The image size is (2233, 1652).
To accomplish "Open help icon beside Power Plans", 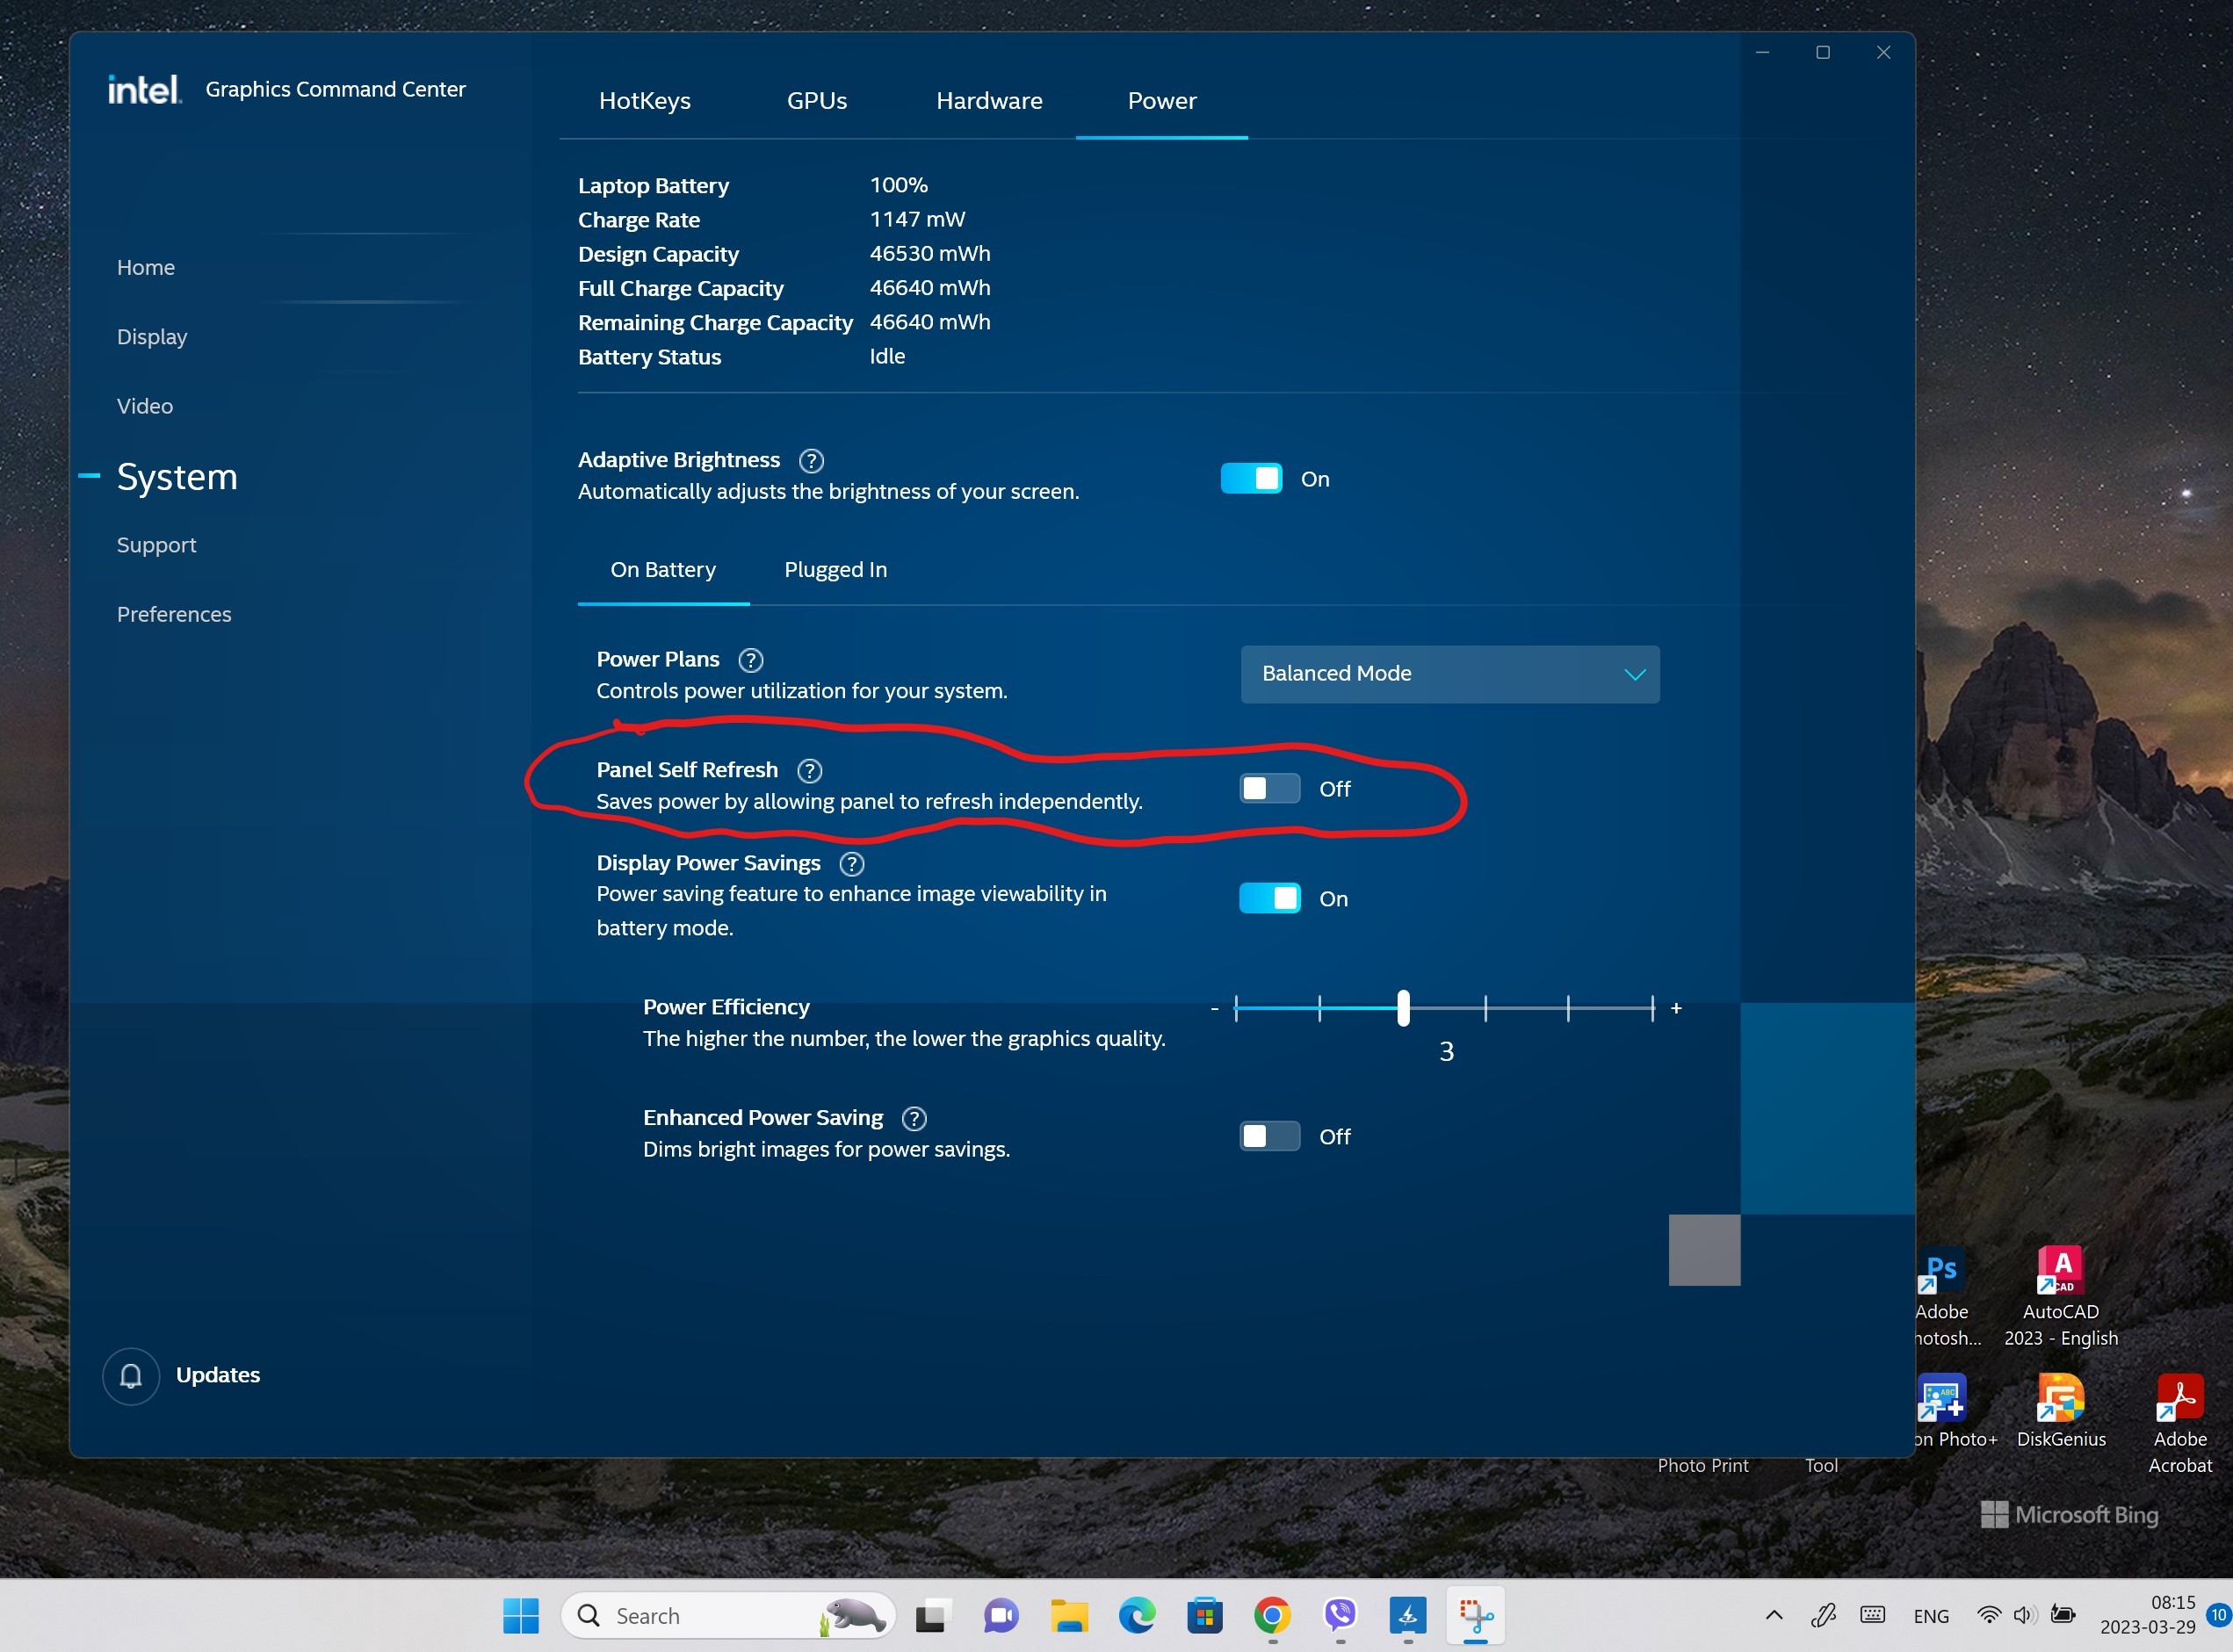I will (x=750, y=661).
